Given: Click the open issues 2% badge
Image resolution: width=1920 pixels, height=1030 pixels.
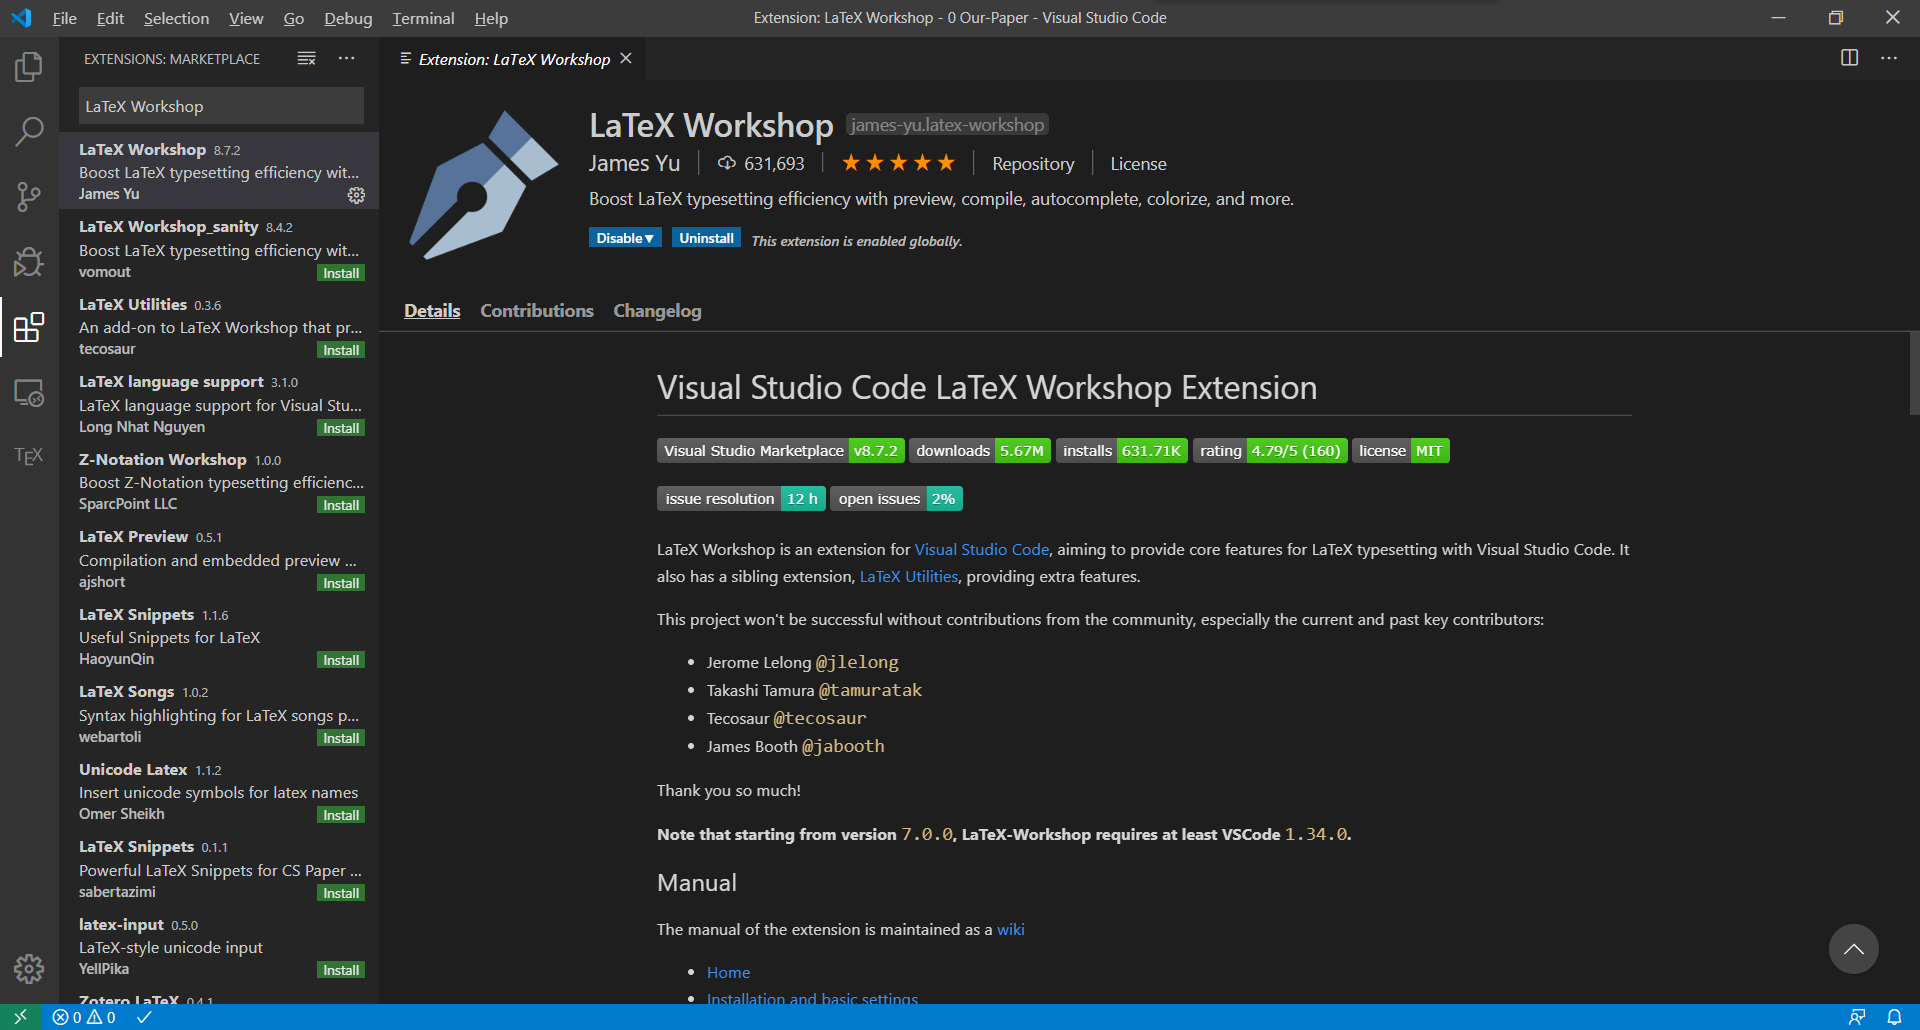Looking at the screenshot, I should tap(897, 499).
